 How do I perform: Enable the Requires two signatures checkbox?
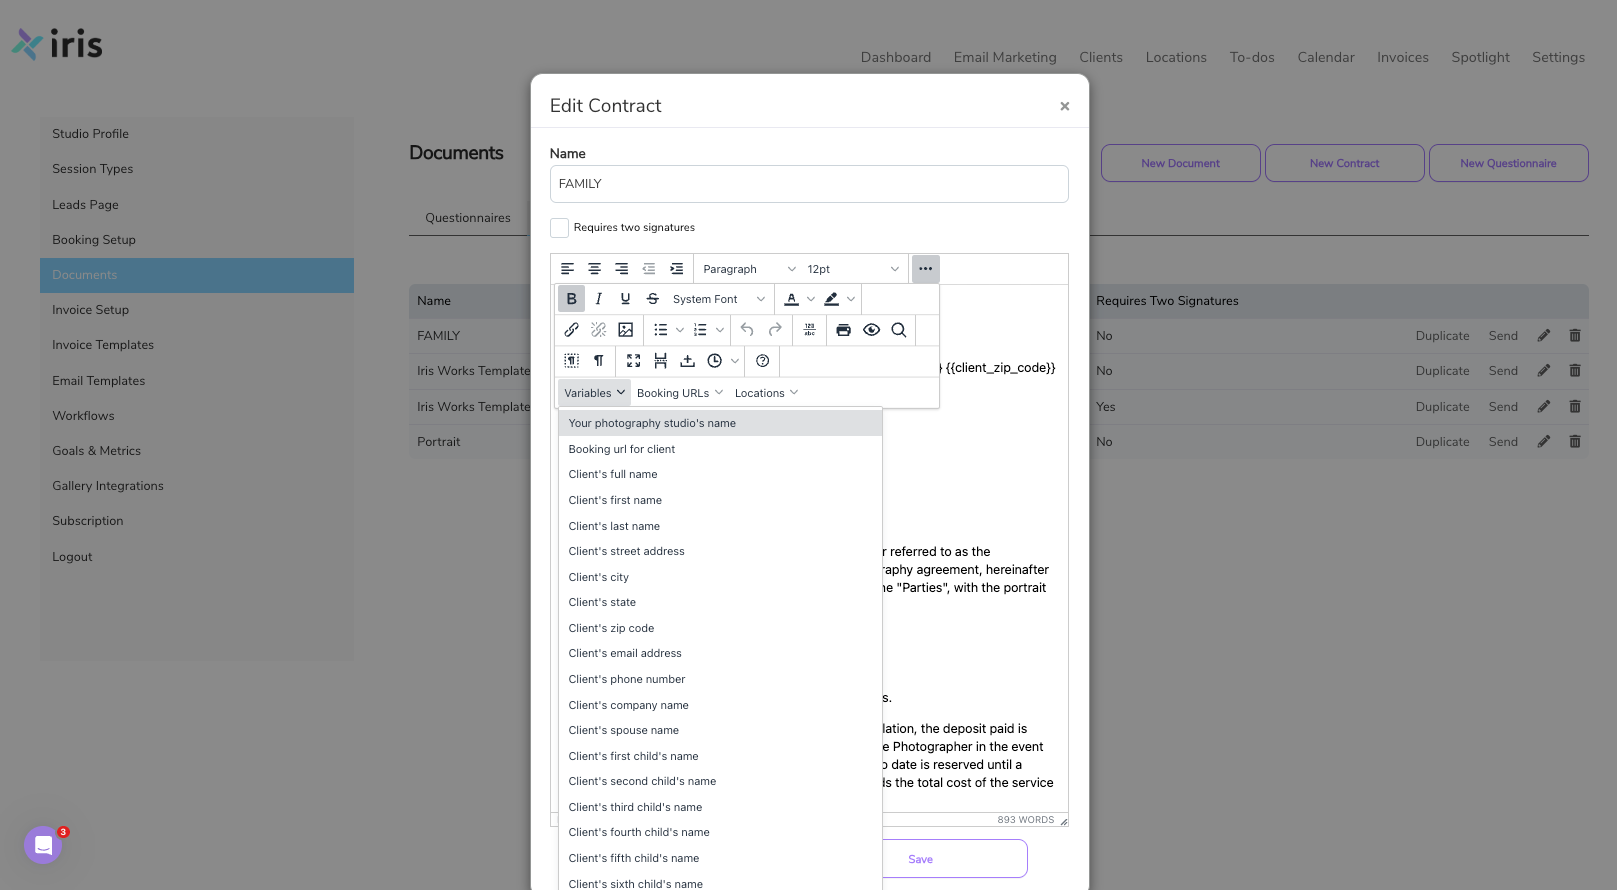click(x=560, y=228)
